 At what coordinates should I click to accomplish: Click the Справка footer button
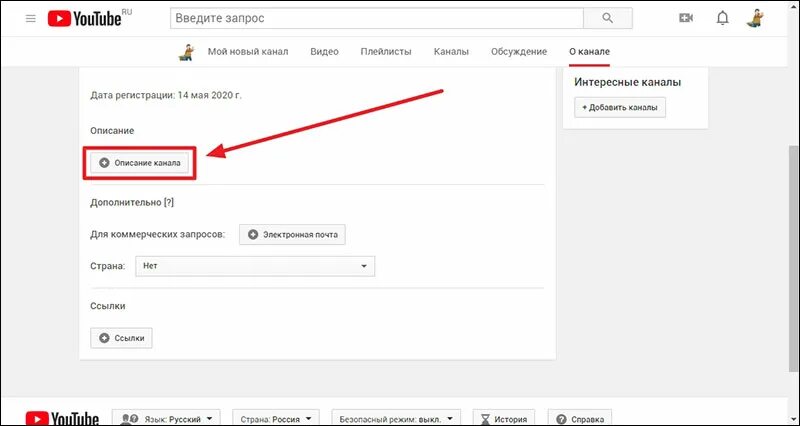580,419
